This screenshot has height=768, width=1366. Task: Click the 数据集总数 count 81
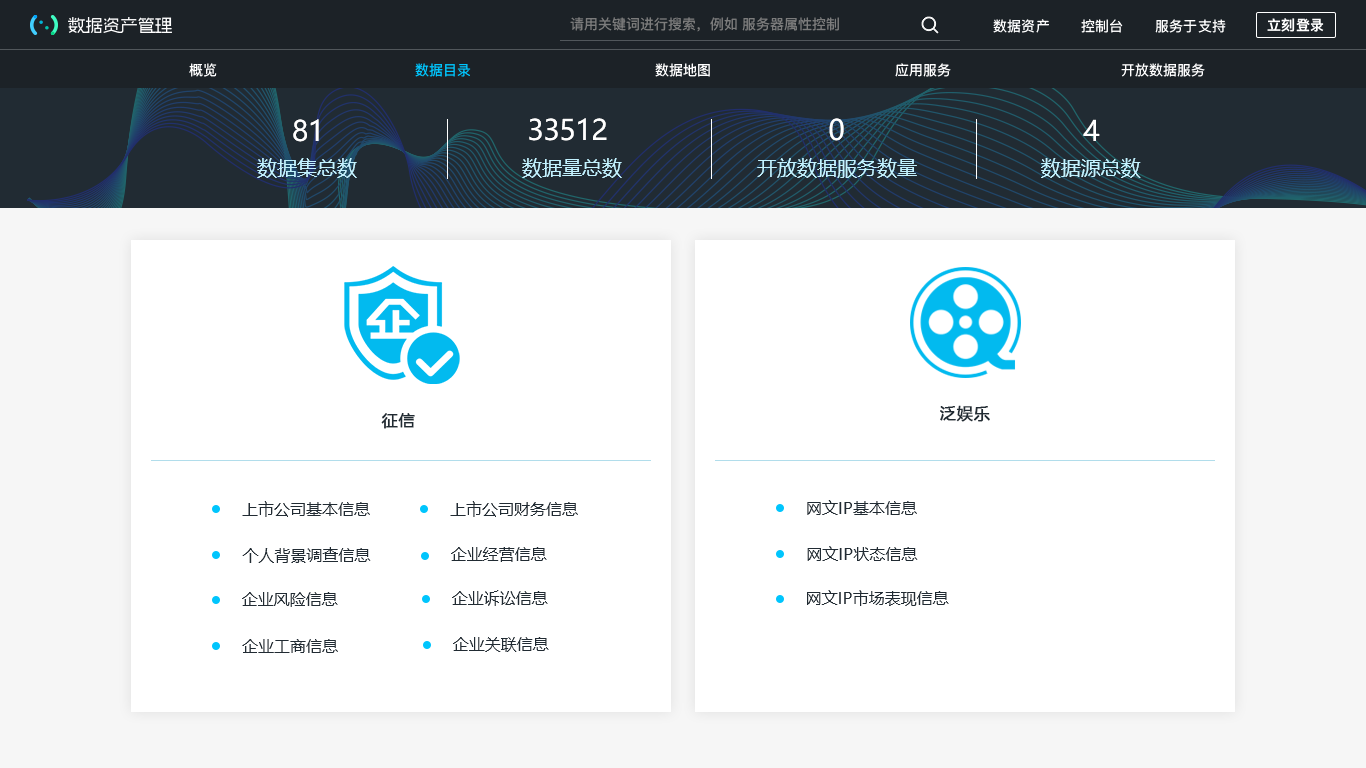307,131
